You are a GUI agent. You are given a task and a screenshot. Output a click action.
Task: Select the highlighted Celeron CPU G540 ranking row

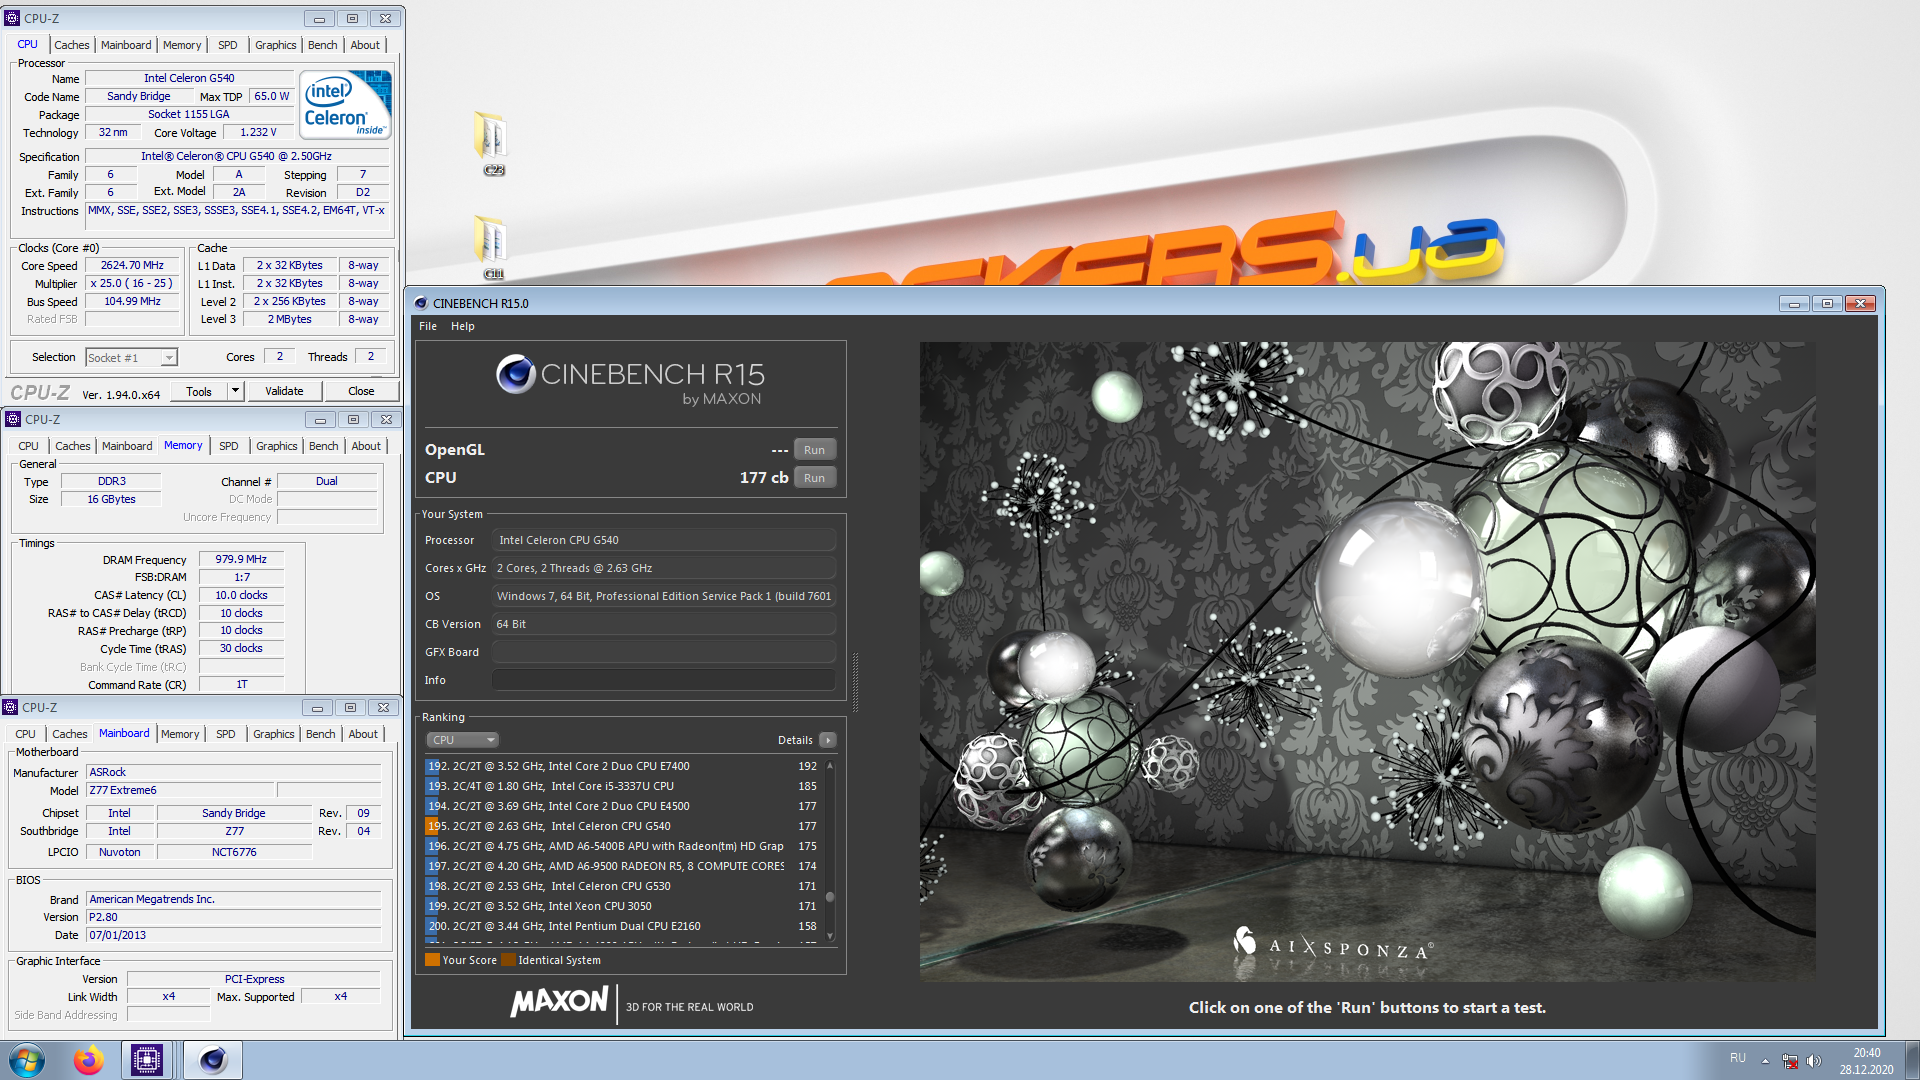point(623,826)
